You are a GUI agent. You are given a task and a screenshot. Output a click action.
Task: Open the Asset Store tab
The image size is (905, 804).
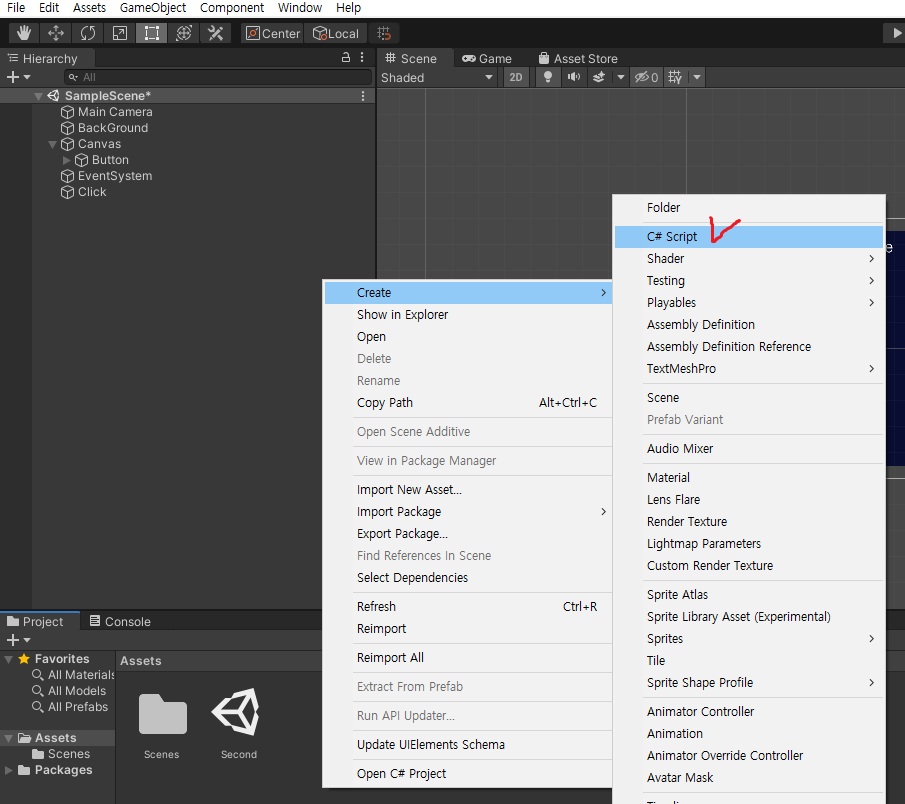[578, 58]
